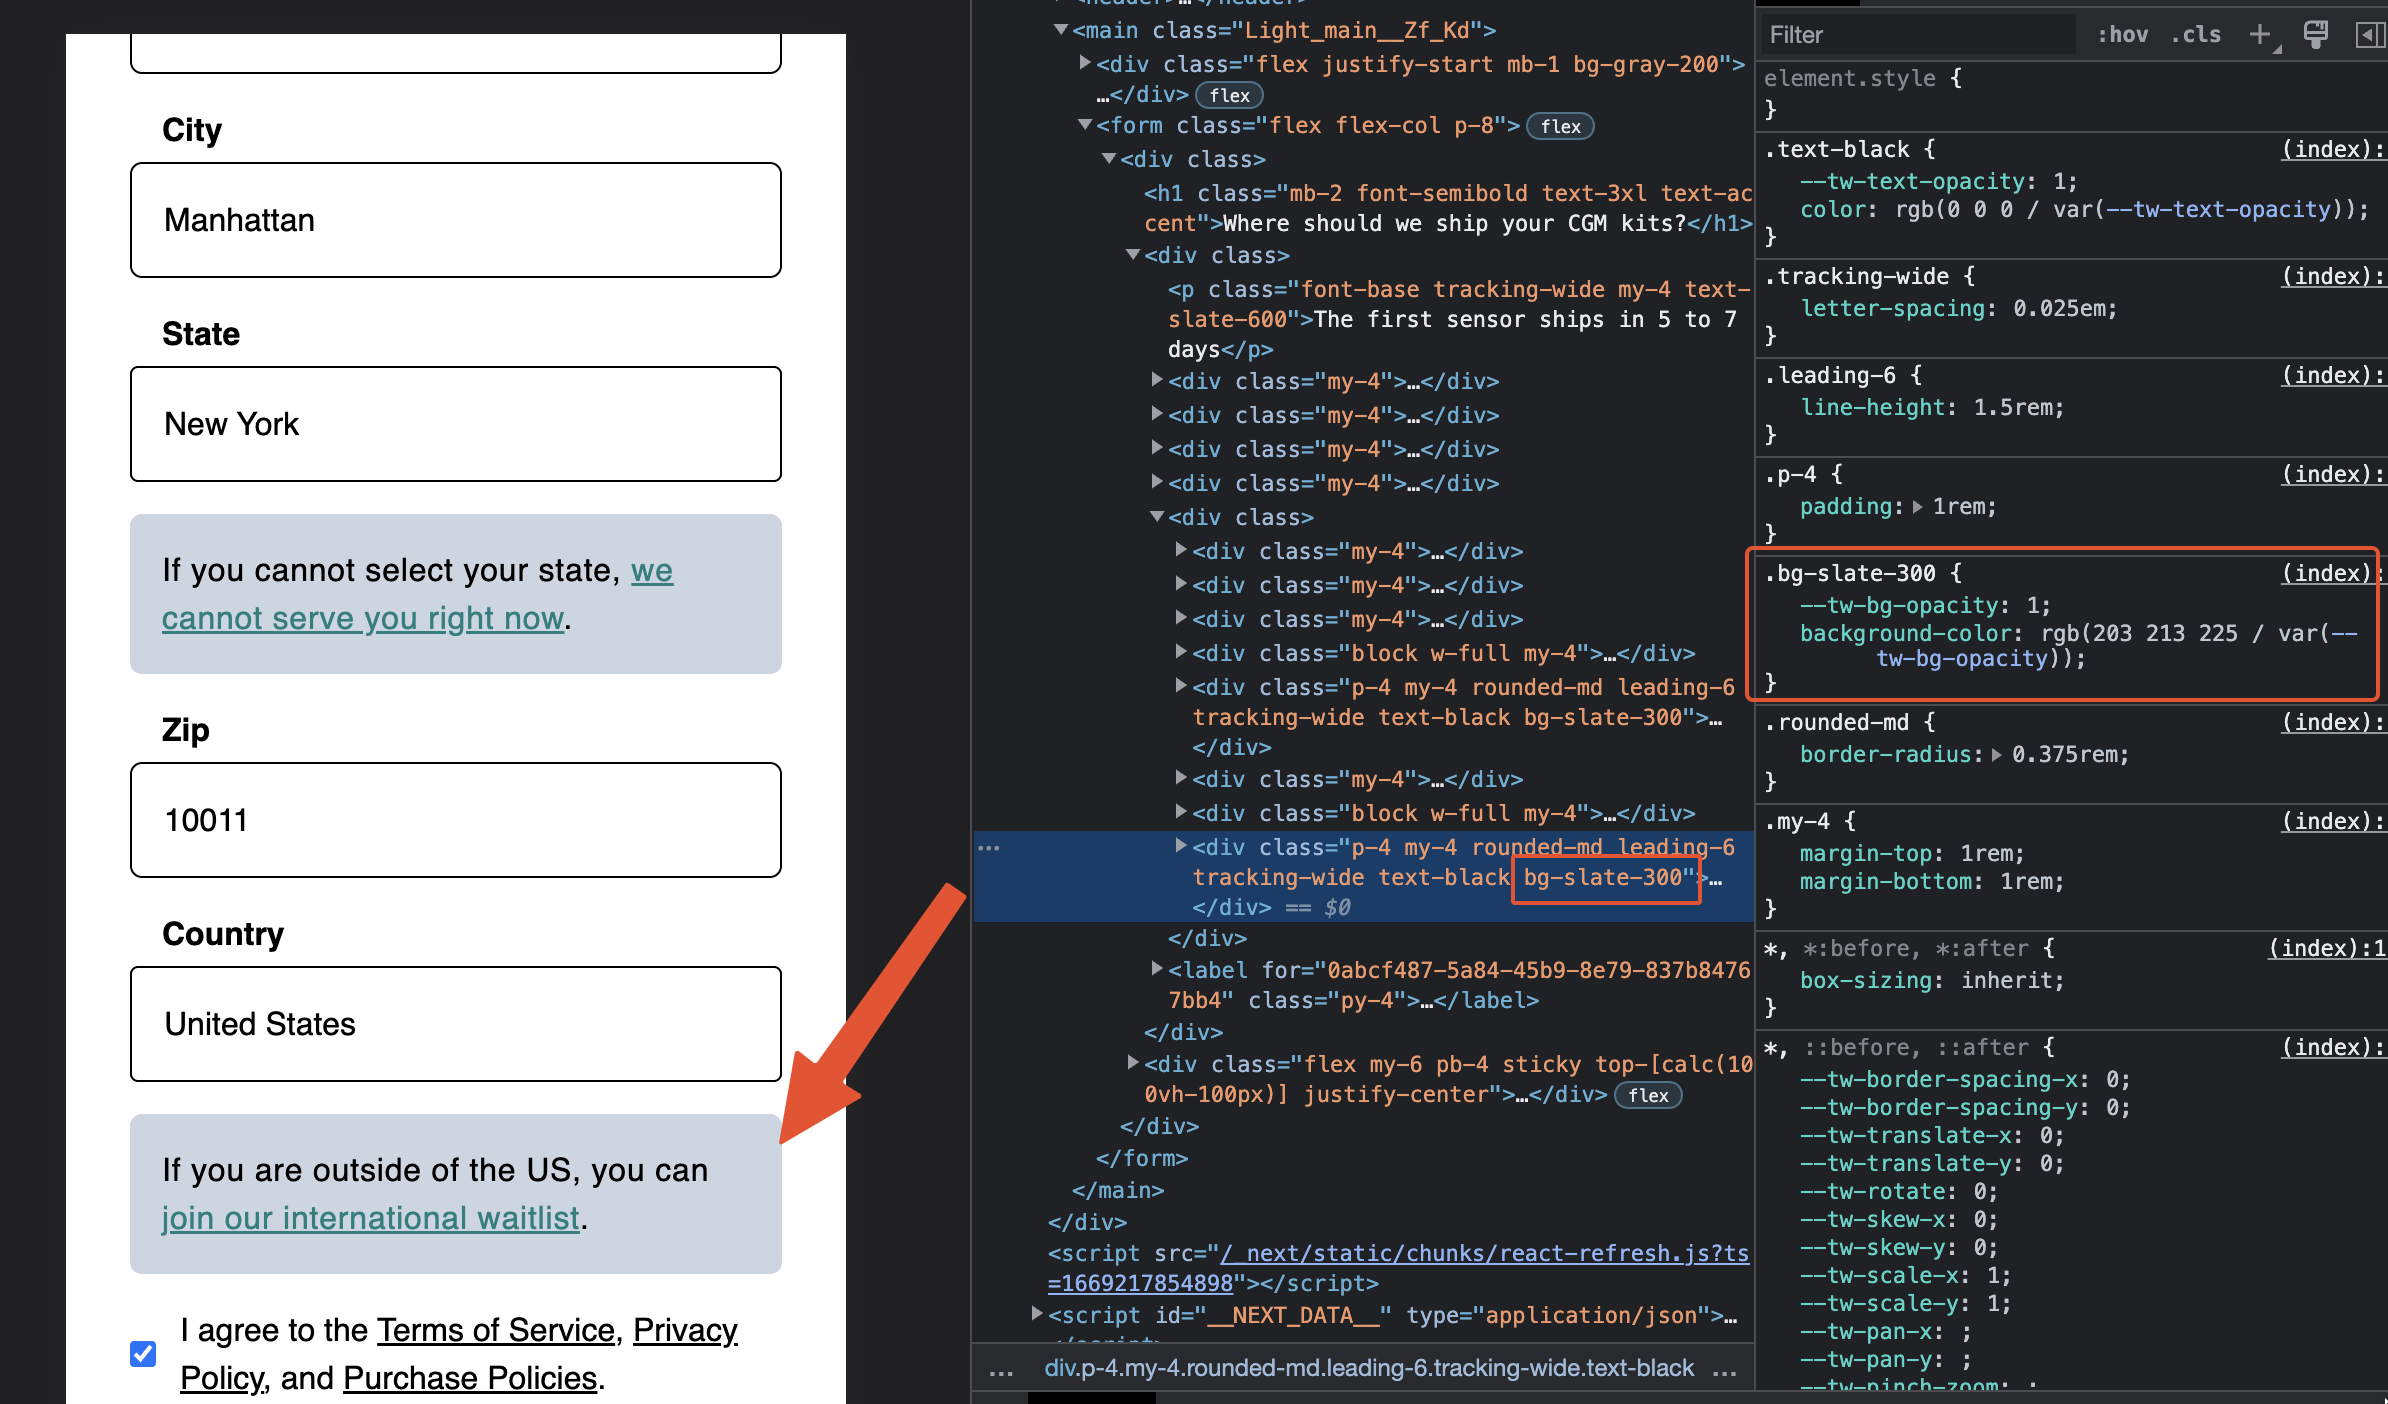The image size is (2388, 1404).
Task: Click the Terms of Service link
Action: coord(495,1330)
